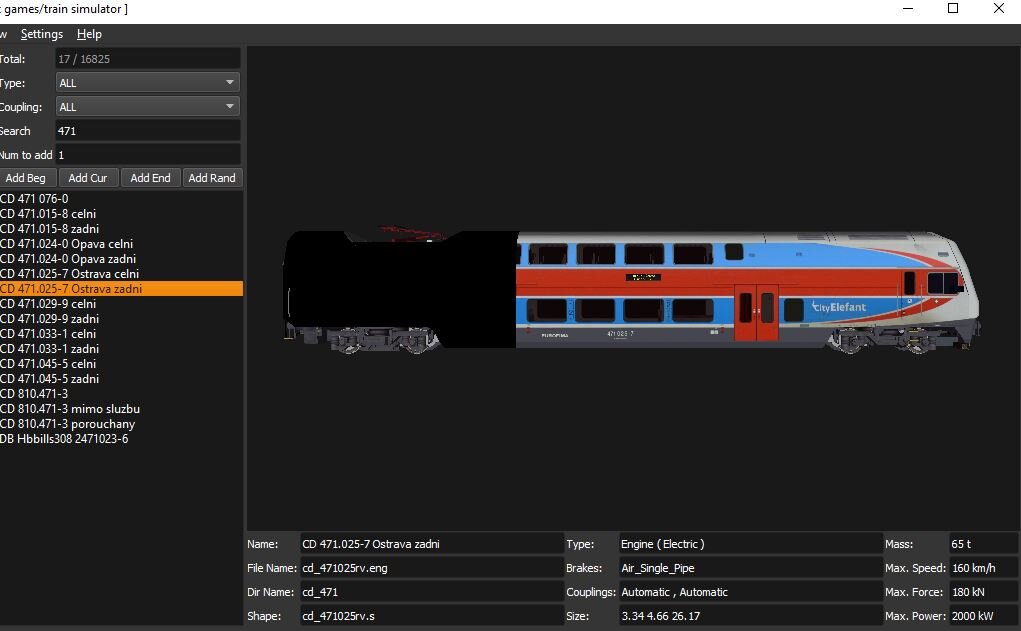
Task: Expand the Coupling filter dropdown
Action: [147, 107]
